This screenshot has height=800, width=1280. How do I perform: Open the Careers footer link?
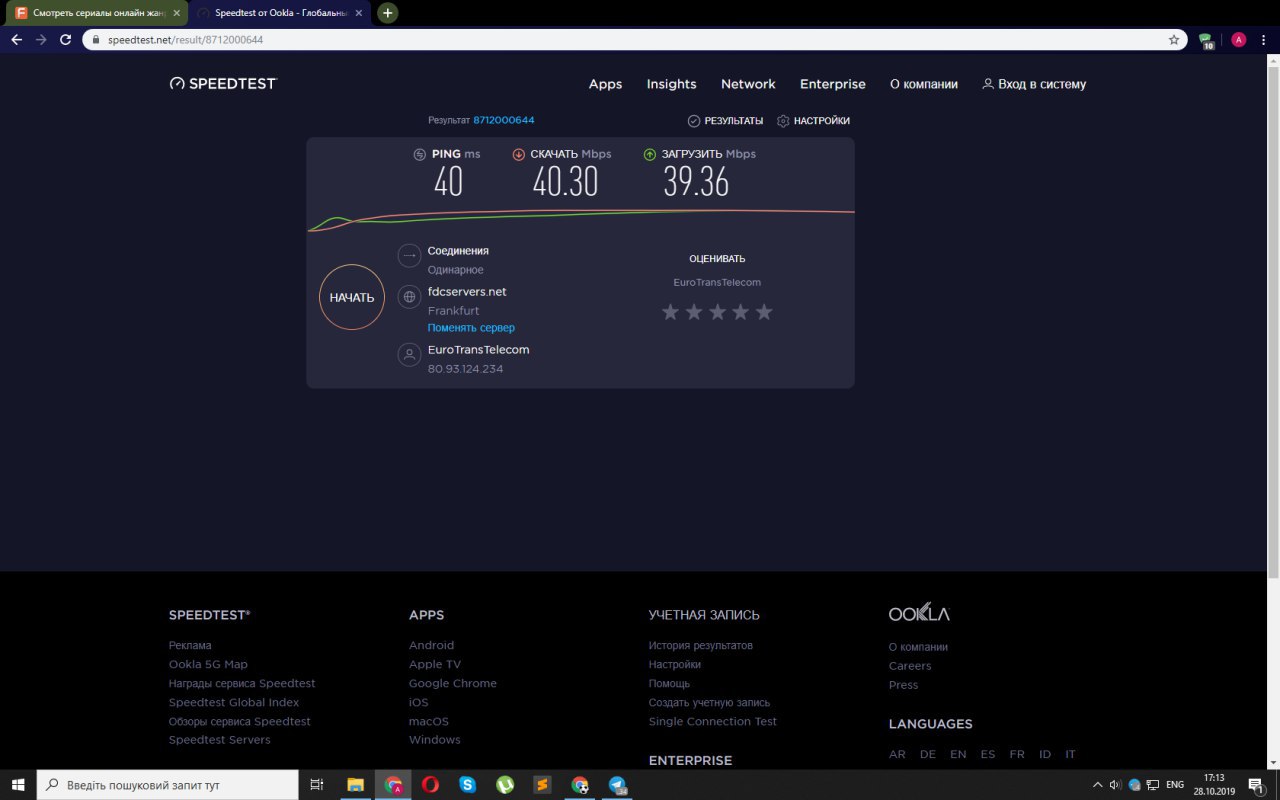910,666
